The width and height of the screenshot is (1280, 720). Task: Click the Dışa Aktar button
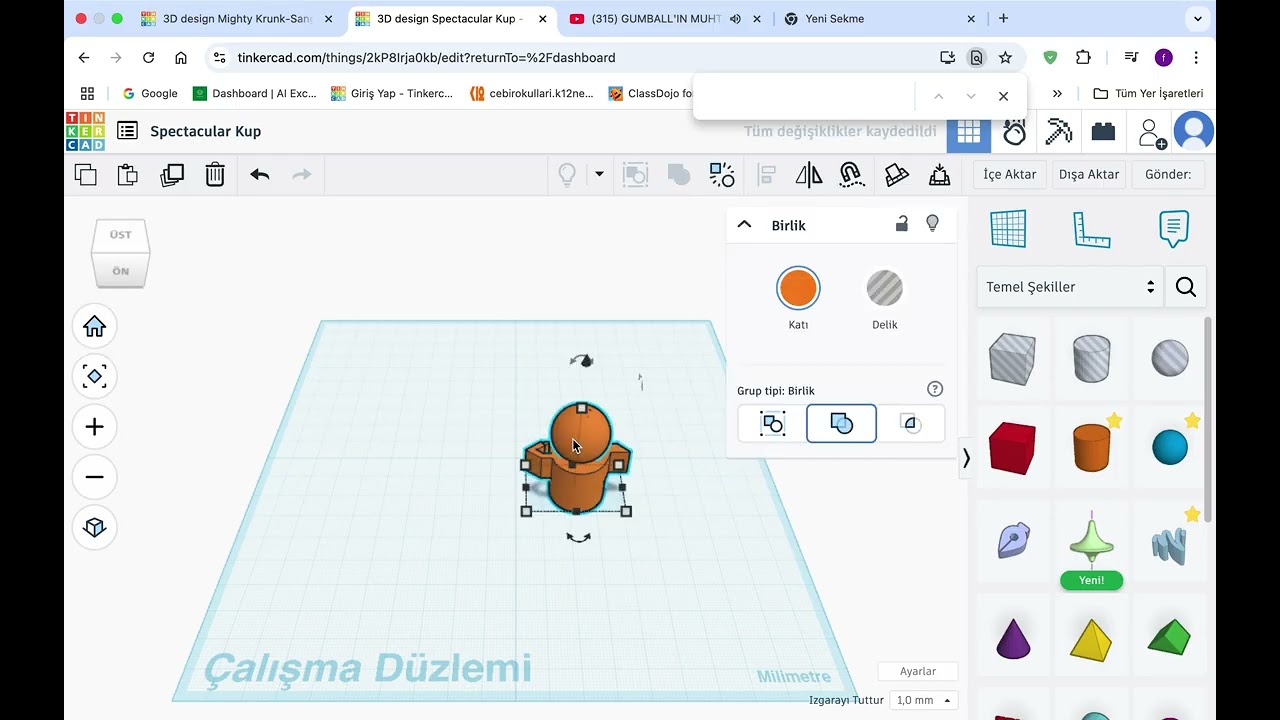pyautogui.click(x=1089, y=174)
